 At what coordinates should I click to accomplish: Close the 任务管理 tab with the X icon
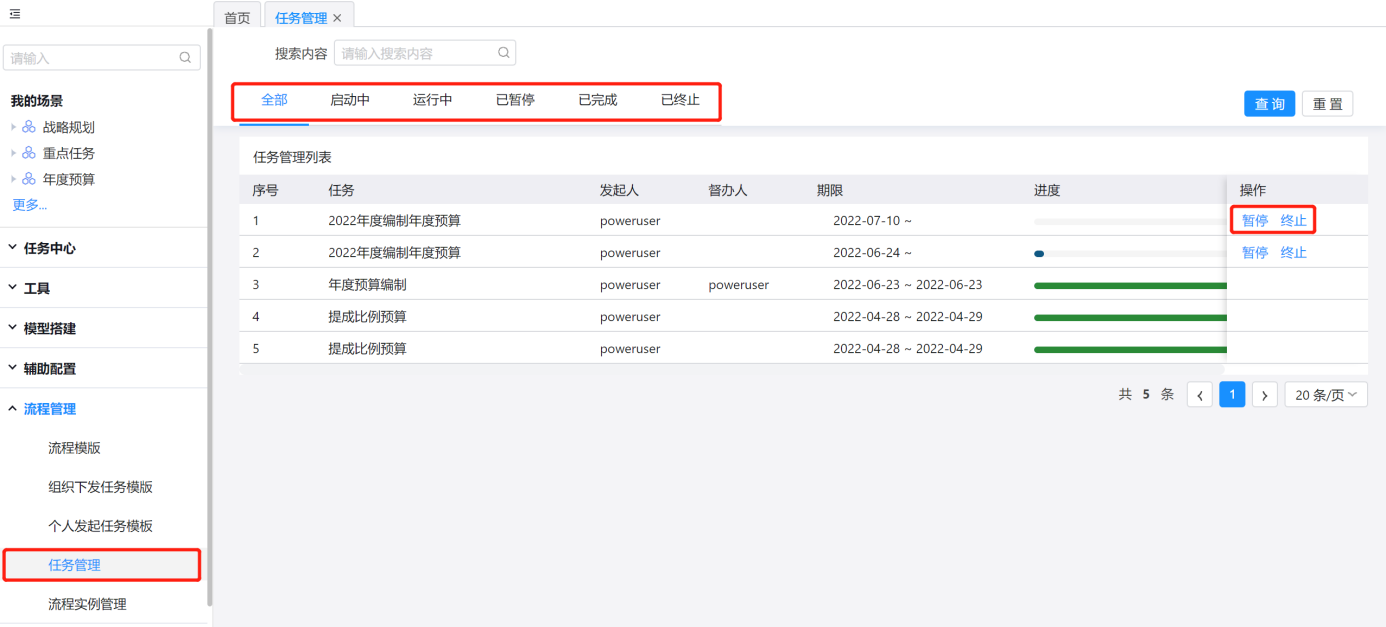(337, 18)
